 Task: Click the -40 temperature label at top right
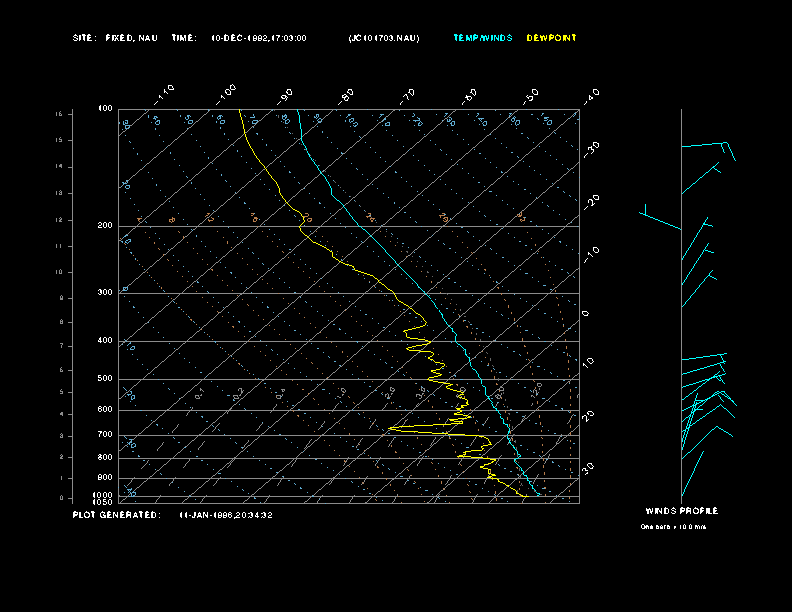pyautogui.click(x=591, y=95)
